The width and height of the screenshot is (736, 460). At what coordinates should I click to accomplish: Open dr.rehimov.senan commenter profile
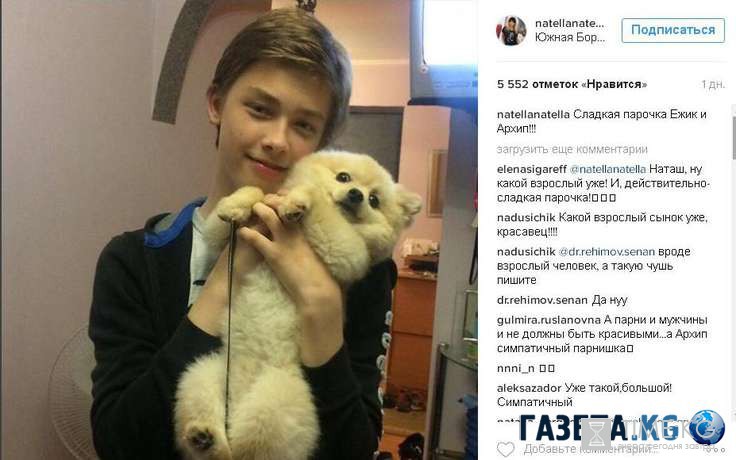tap(542, 300)
